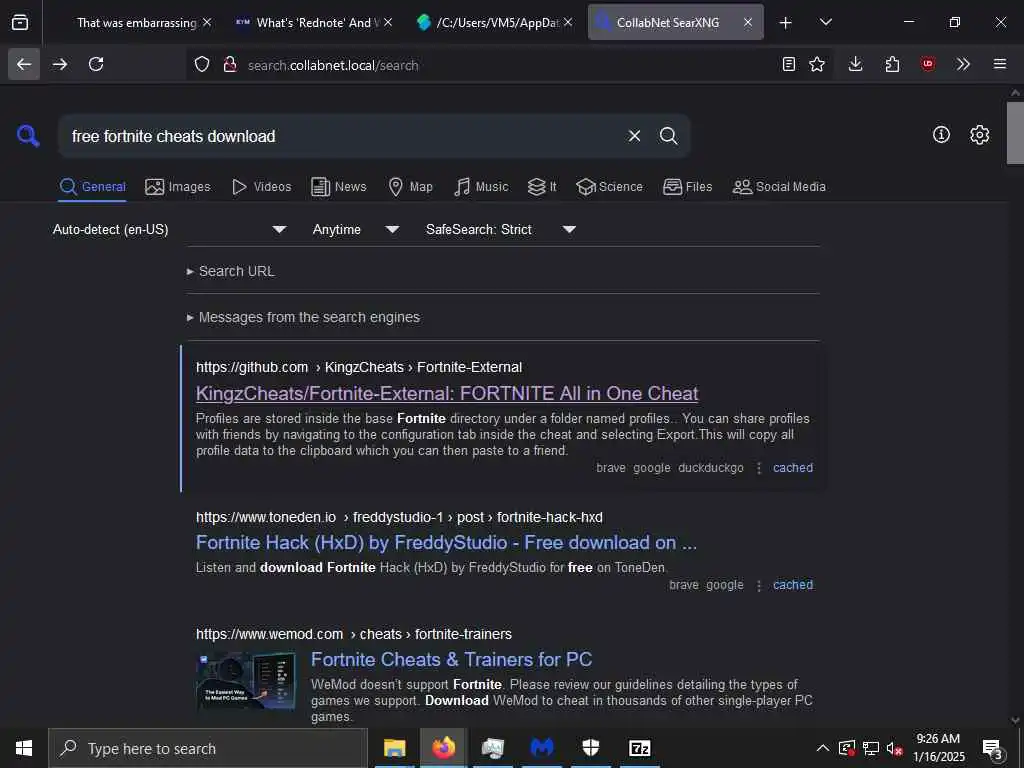Open cached version of KingzCheats result

tap(793, 468)
